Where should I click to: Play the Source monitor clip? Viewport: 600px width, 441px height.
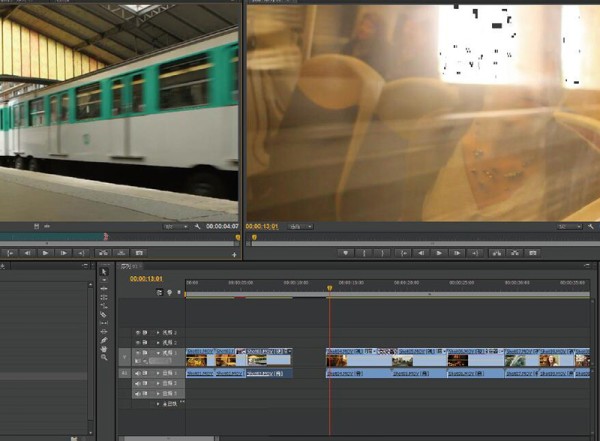pyautogui.click(x=45, y=253)
